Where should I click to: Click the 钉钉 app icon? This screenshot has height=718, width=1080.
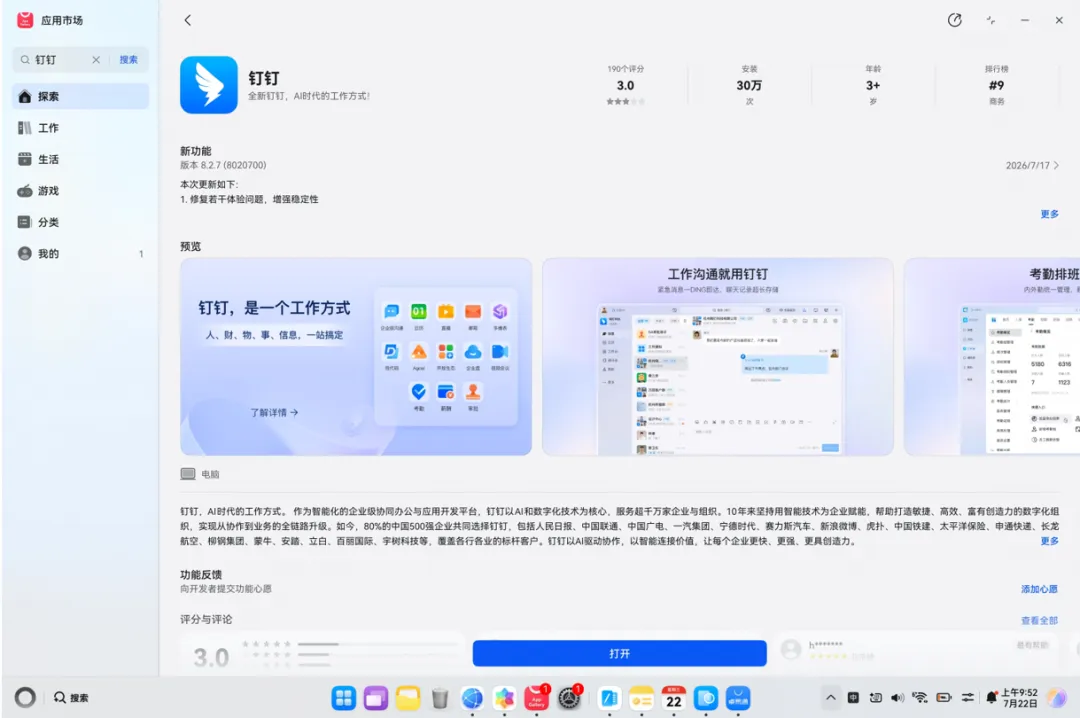pyautogui.click(x=209, y=85)
